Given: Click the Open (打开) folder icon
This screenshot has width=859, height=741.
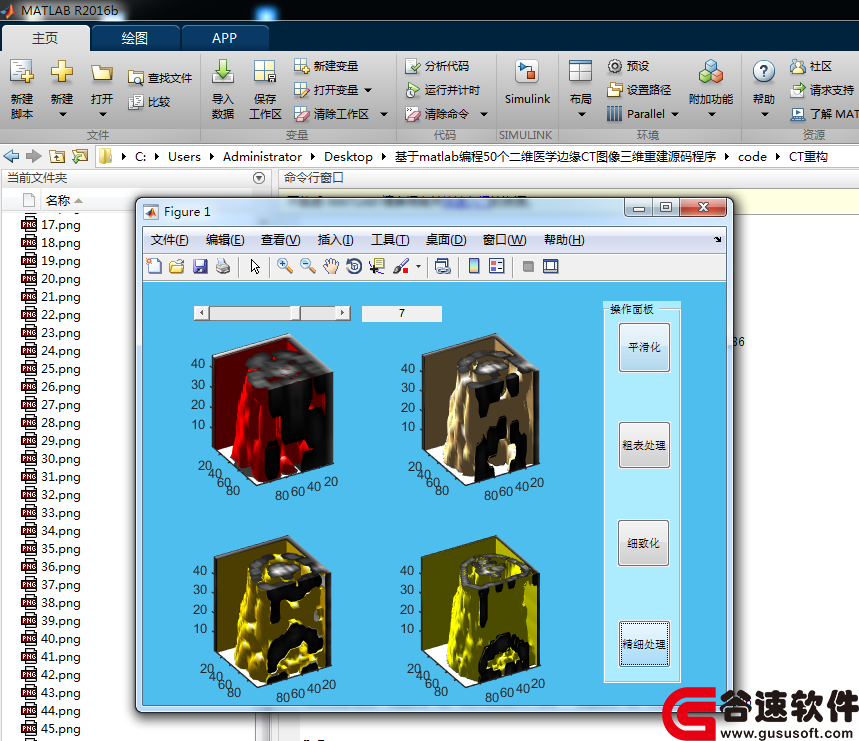Looking at the screenshot, I should [x=102, y=73].
